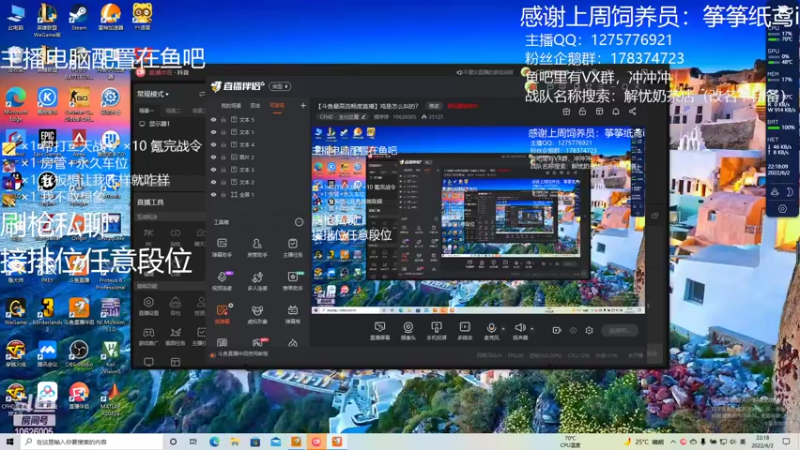Click the add scene plus icon

[303, 106]
